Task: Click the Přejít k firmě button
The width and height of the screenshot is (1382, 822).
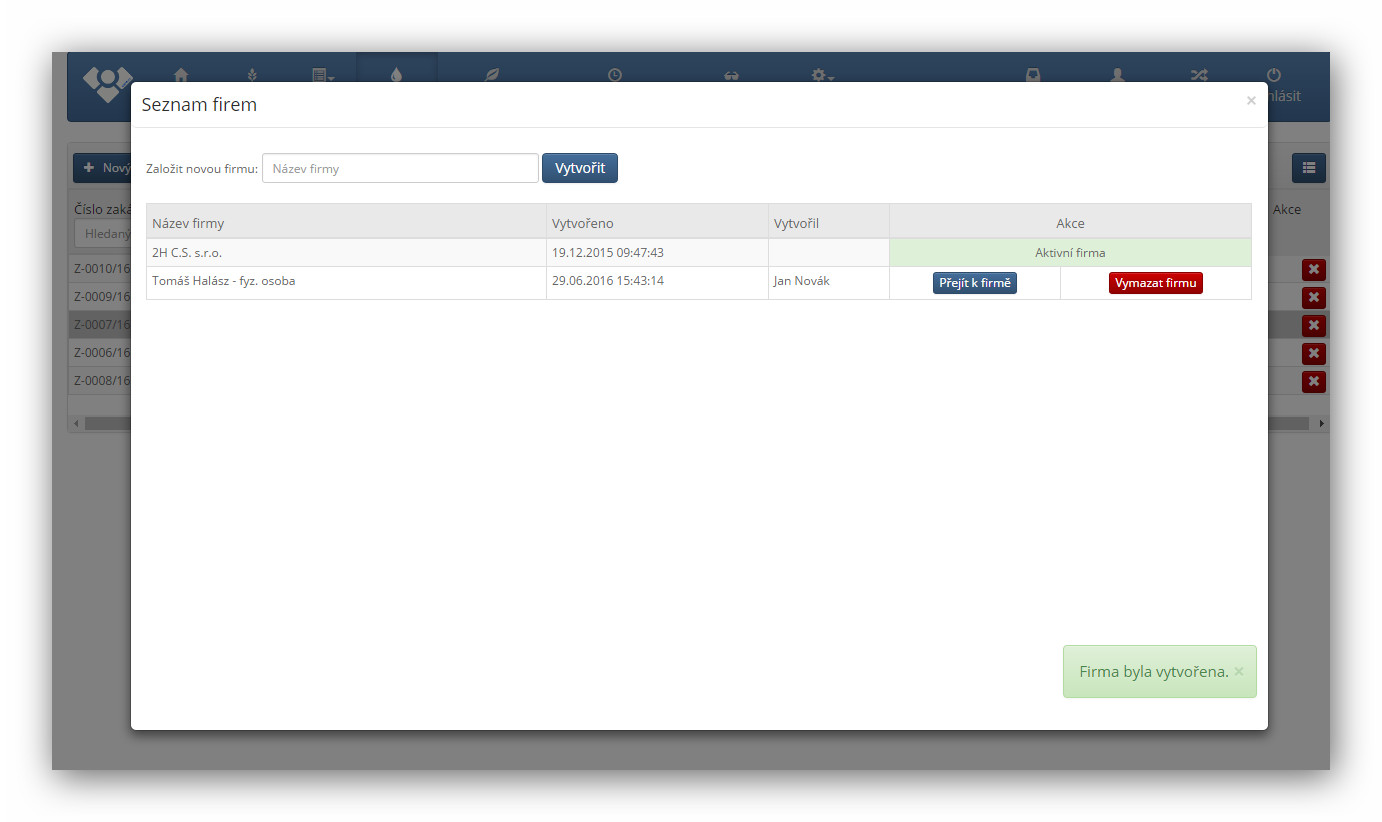Action: pos(974,283)
